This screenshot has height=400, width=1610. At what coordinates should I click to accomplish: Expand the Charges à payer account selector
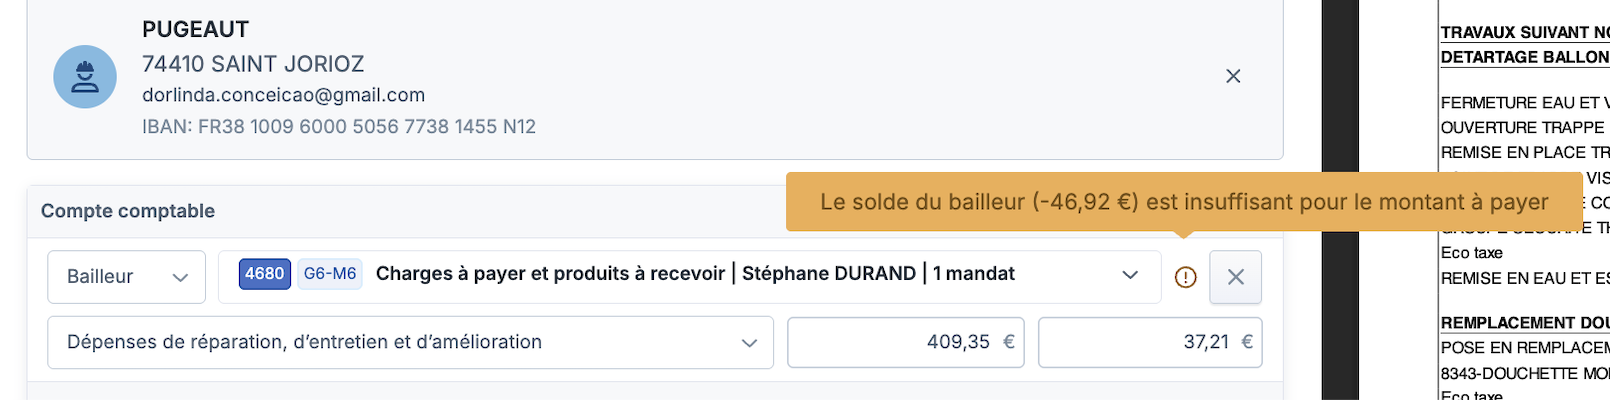click(x=1129, y=275)
